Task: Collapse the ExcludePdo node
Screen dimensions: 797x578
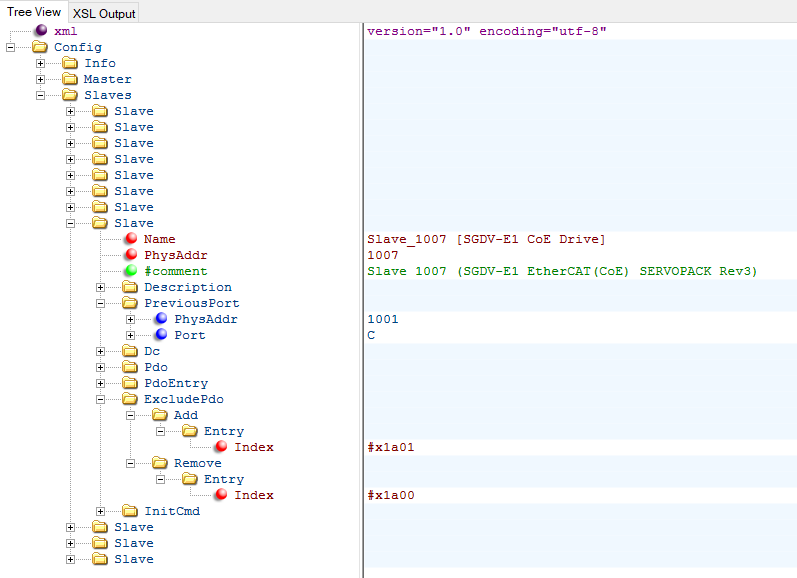Action: point(101,399)
